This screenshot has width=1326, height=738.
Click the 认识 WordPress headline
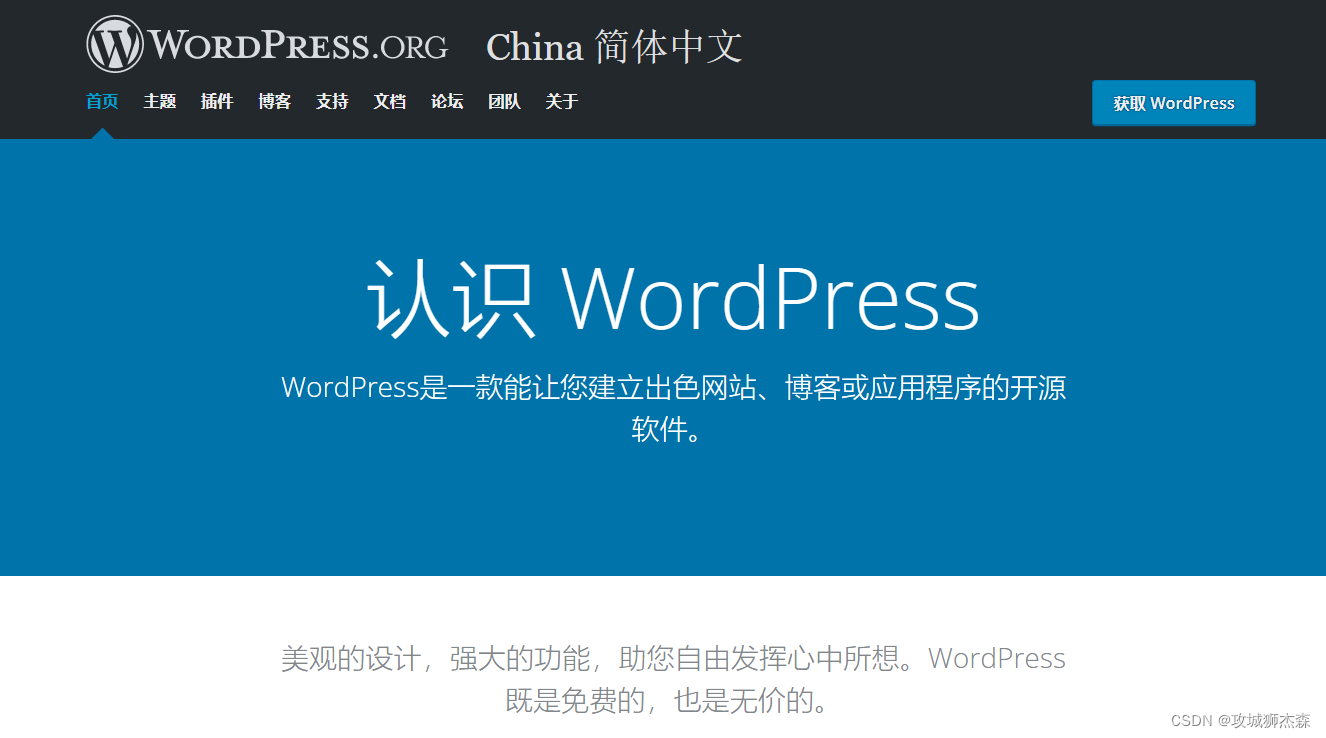673,297
